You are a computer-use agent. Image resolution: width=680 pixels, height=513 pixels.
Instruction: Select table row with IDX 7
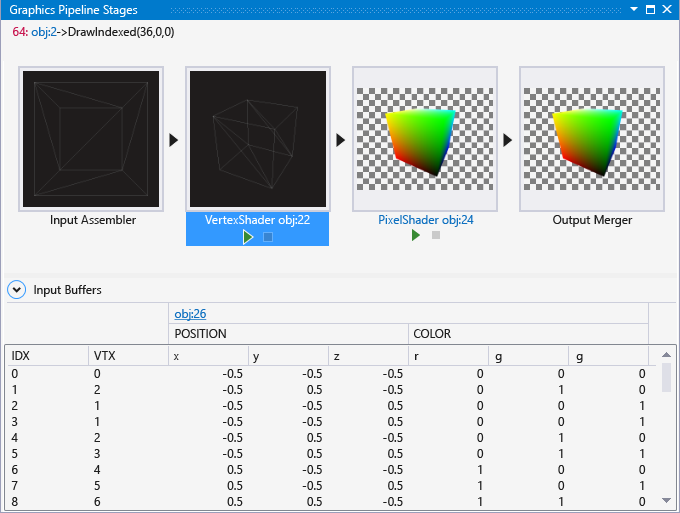click(x=331, y=486)
